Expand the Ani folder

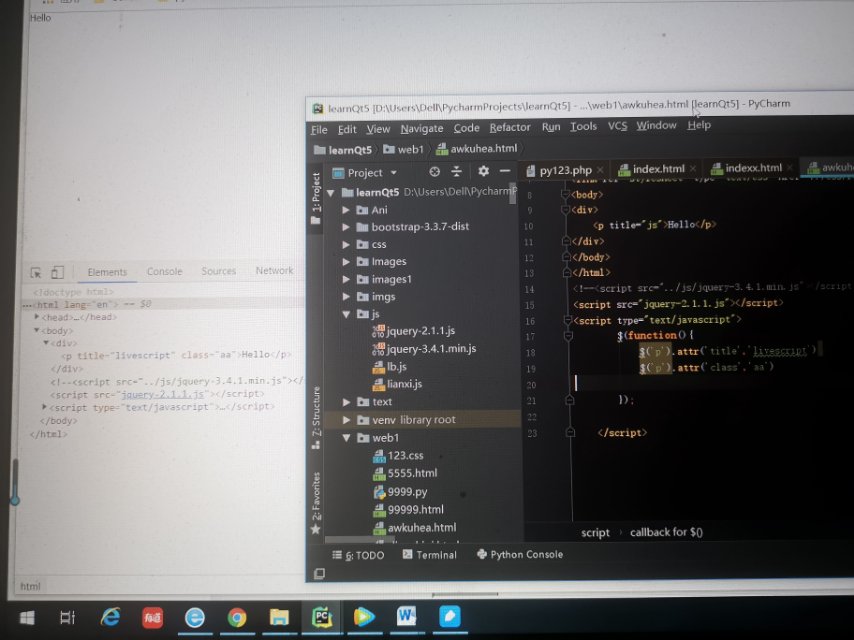(x=346, y=210)
